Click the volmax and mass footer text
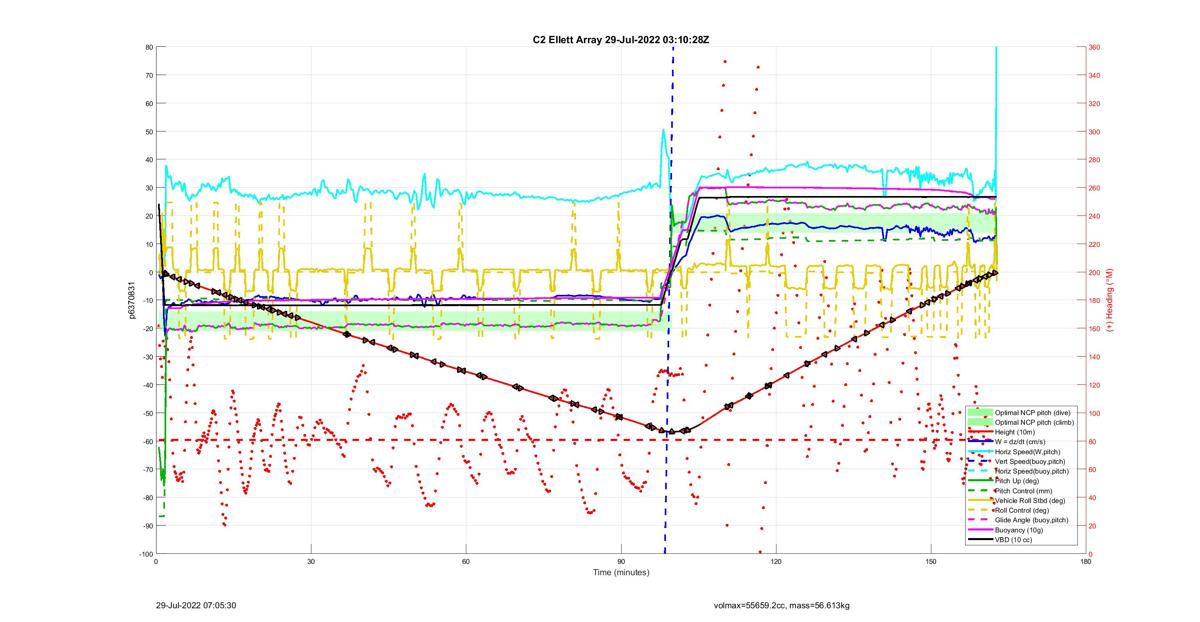 point(781,605)
